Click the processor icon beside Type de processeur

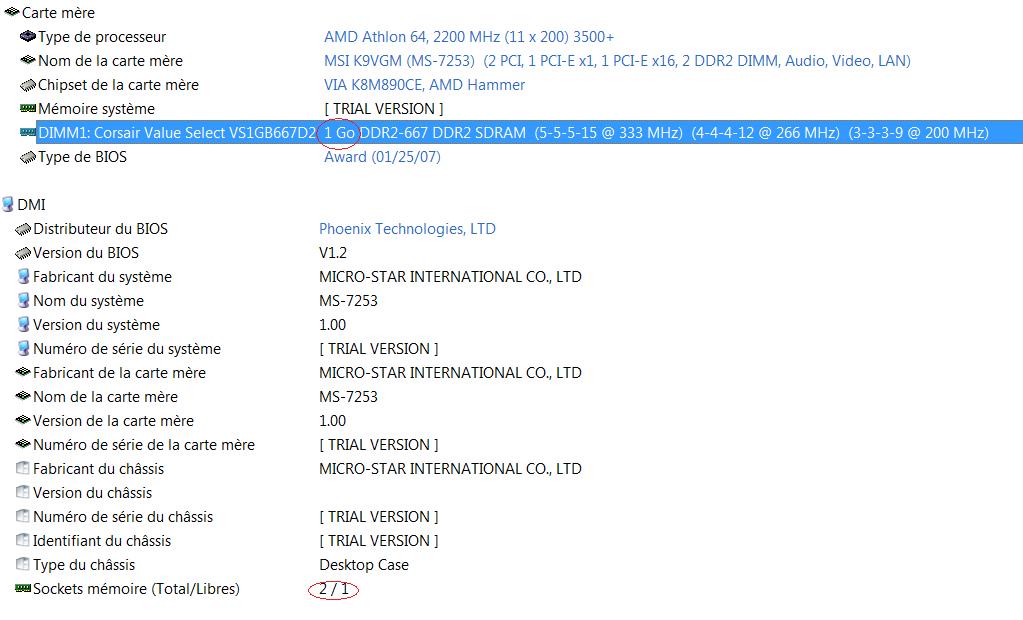pos(27,36)
